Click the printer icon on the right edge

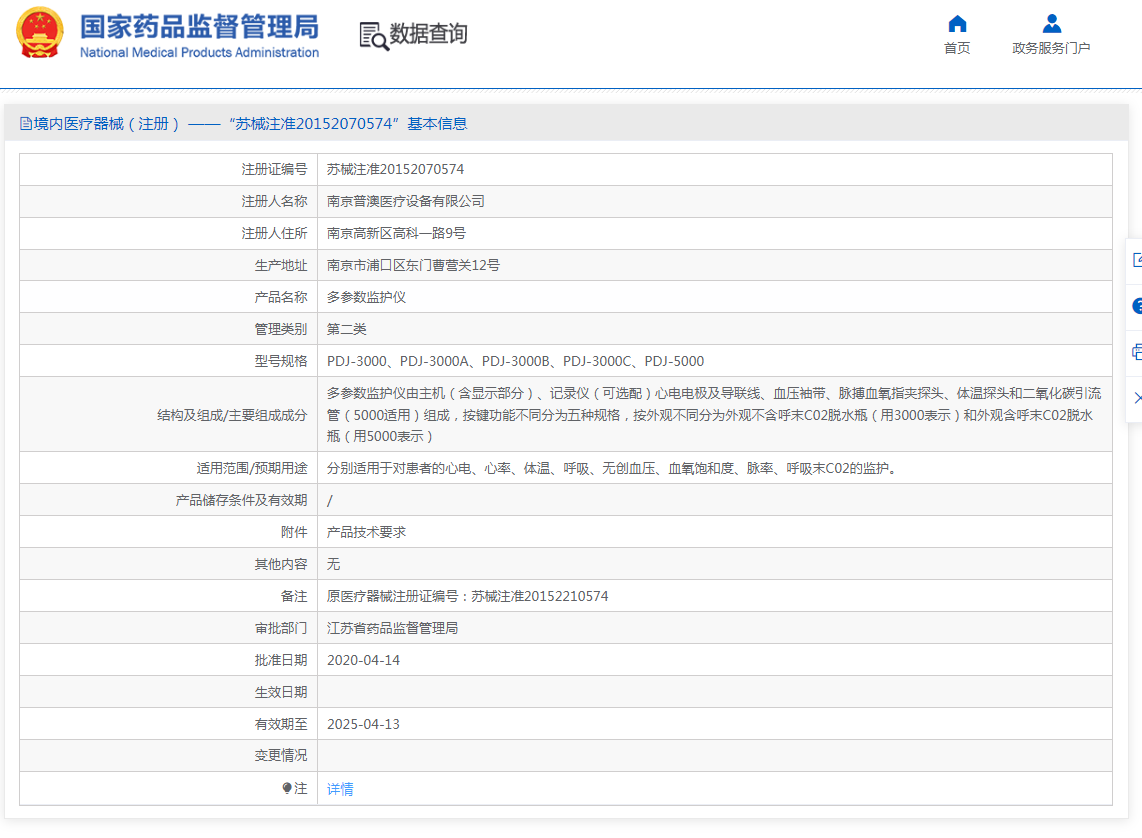[1137, 352]
